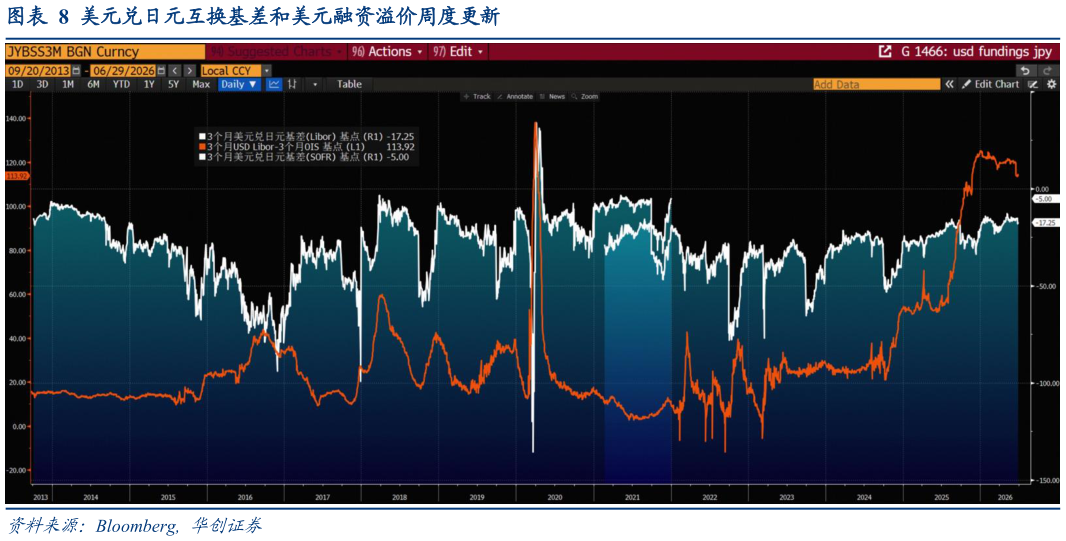Open chart settings gear icon

coord(1051,84)
